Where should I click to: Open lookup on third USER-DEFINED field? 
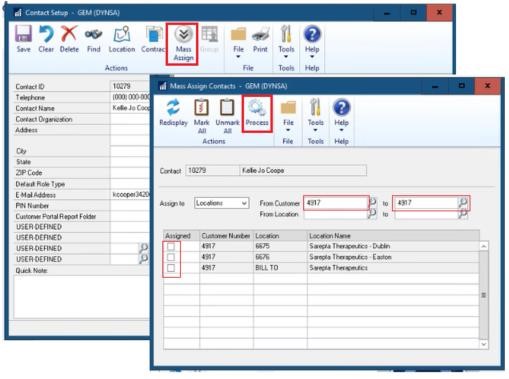point(144,248)
